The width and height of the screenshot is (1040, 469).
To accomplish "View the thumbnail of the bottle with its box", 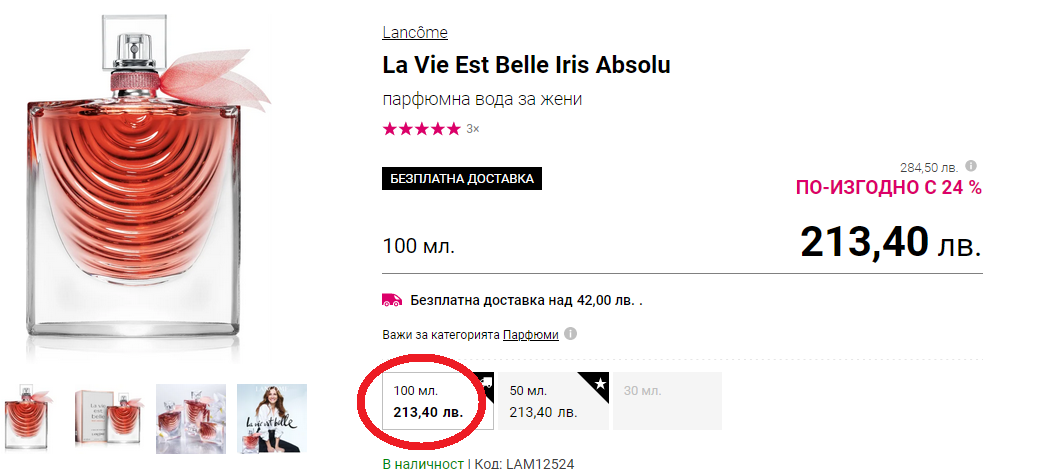I will point(109,413).
